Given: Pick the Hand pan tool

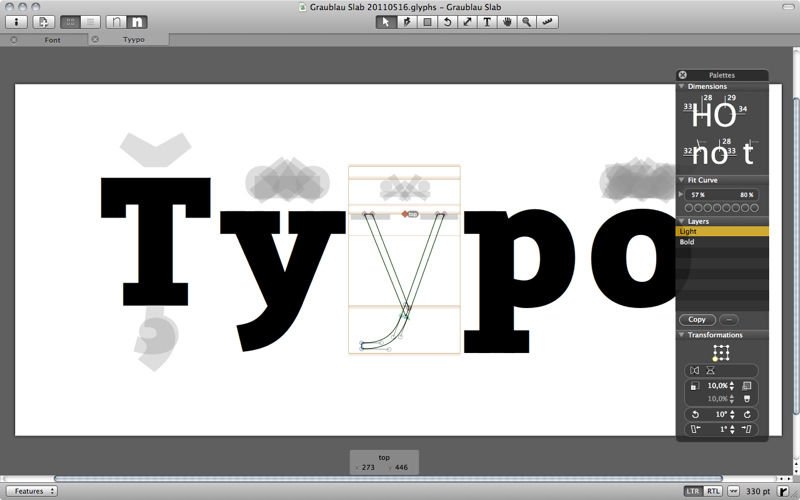Looking at the screenshot, I should pos(507,21).
